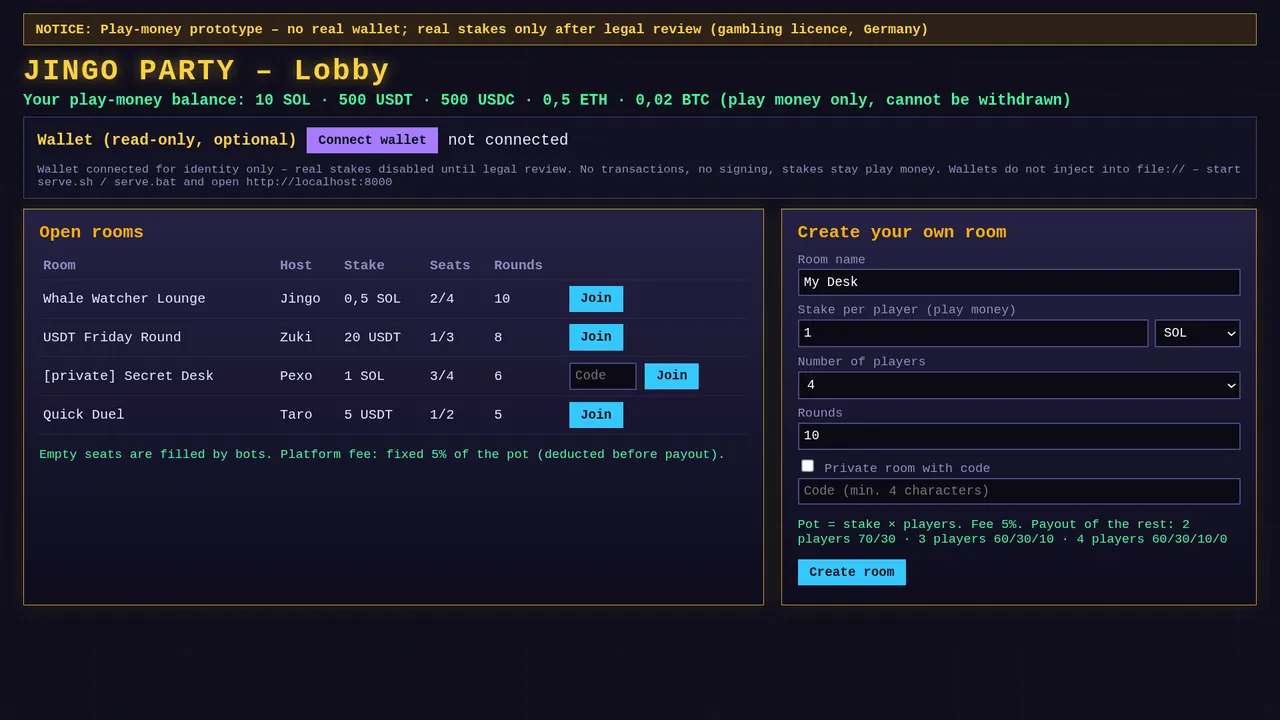Click the Rounds column header
Screen dimensions: 1280x720
(518, 265)
